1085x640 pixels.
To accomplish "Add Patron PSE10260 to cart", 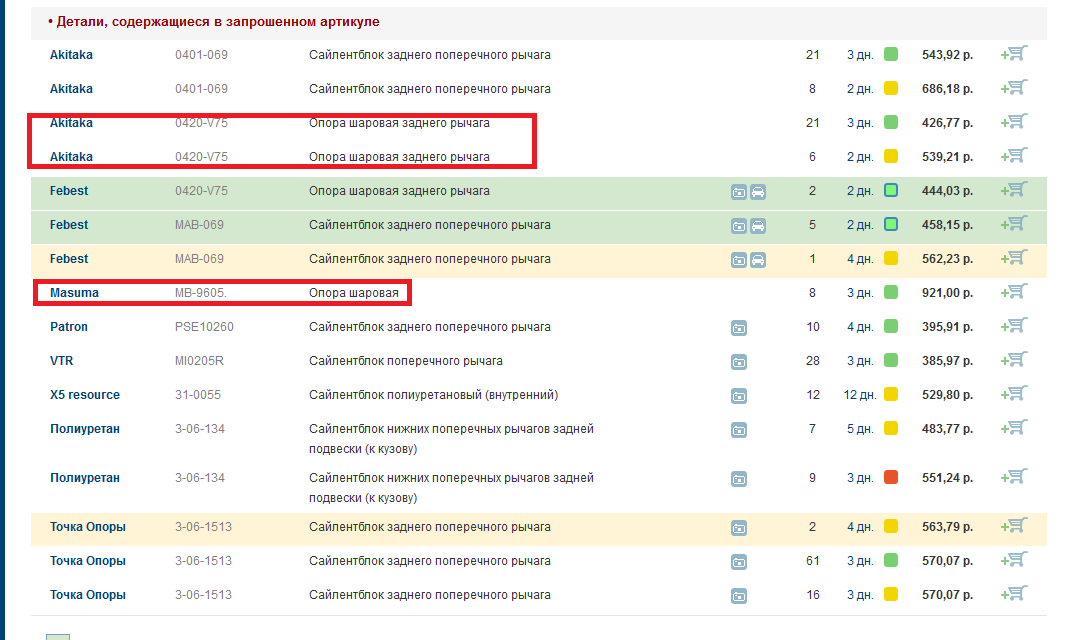I will pos(1014,325).
